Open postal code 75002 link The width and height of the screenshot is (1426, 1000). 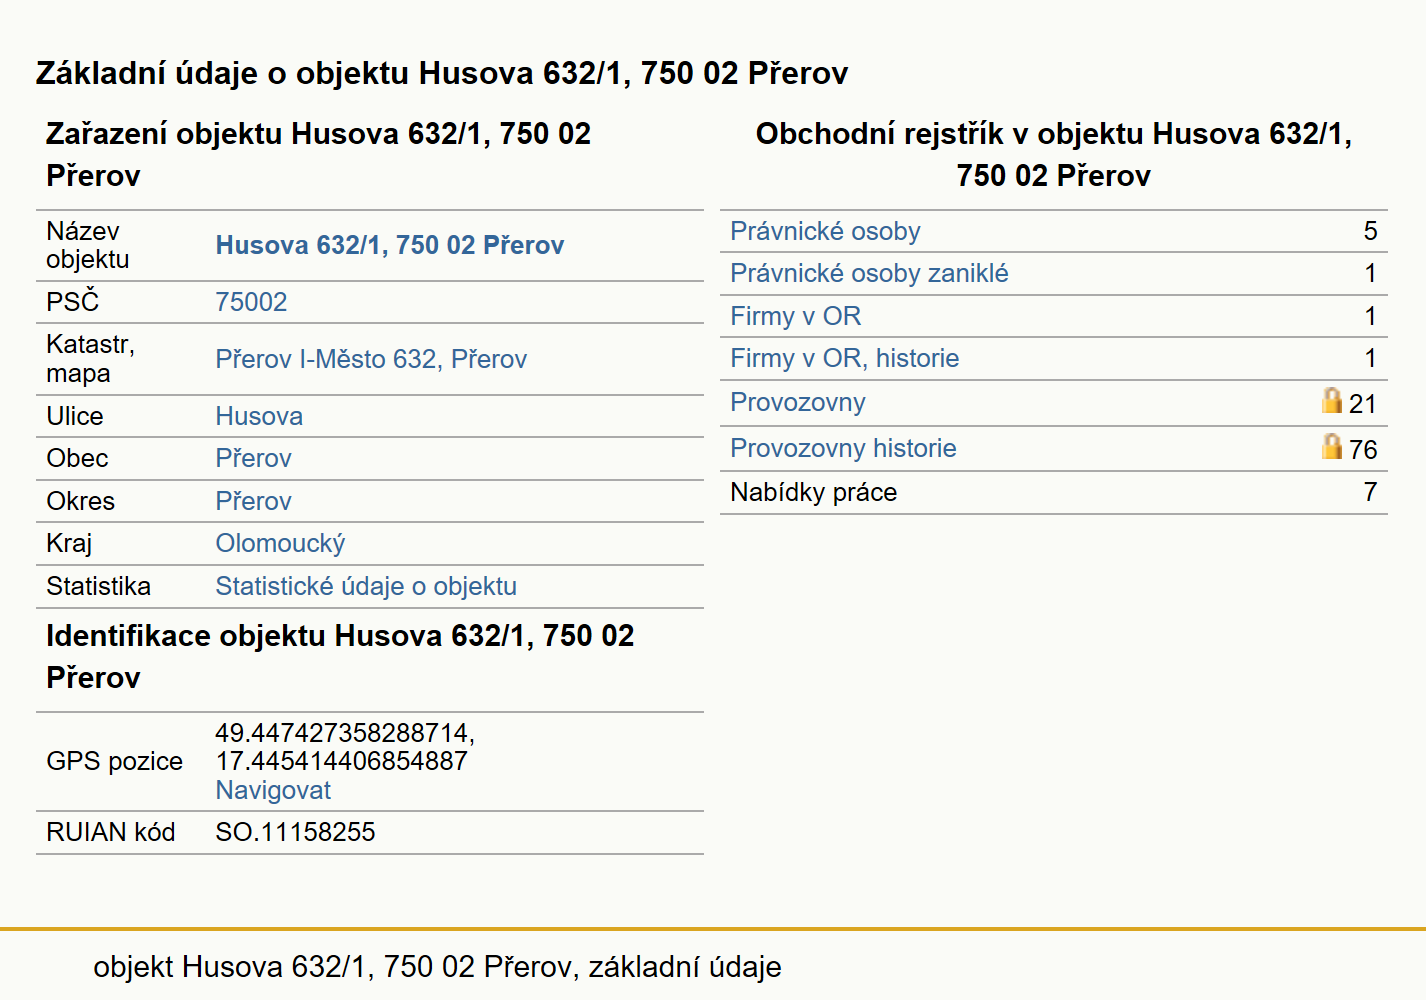click(252, 302)
